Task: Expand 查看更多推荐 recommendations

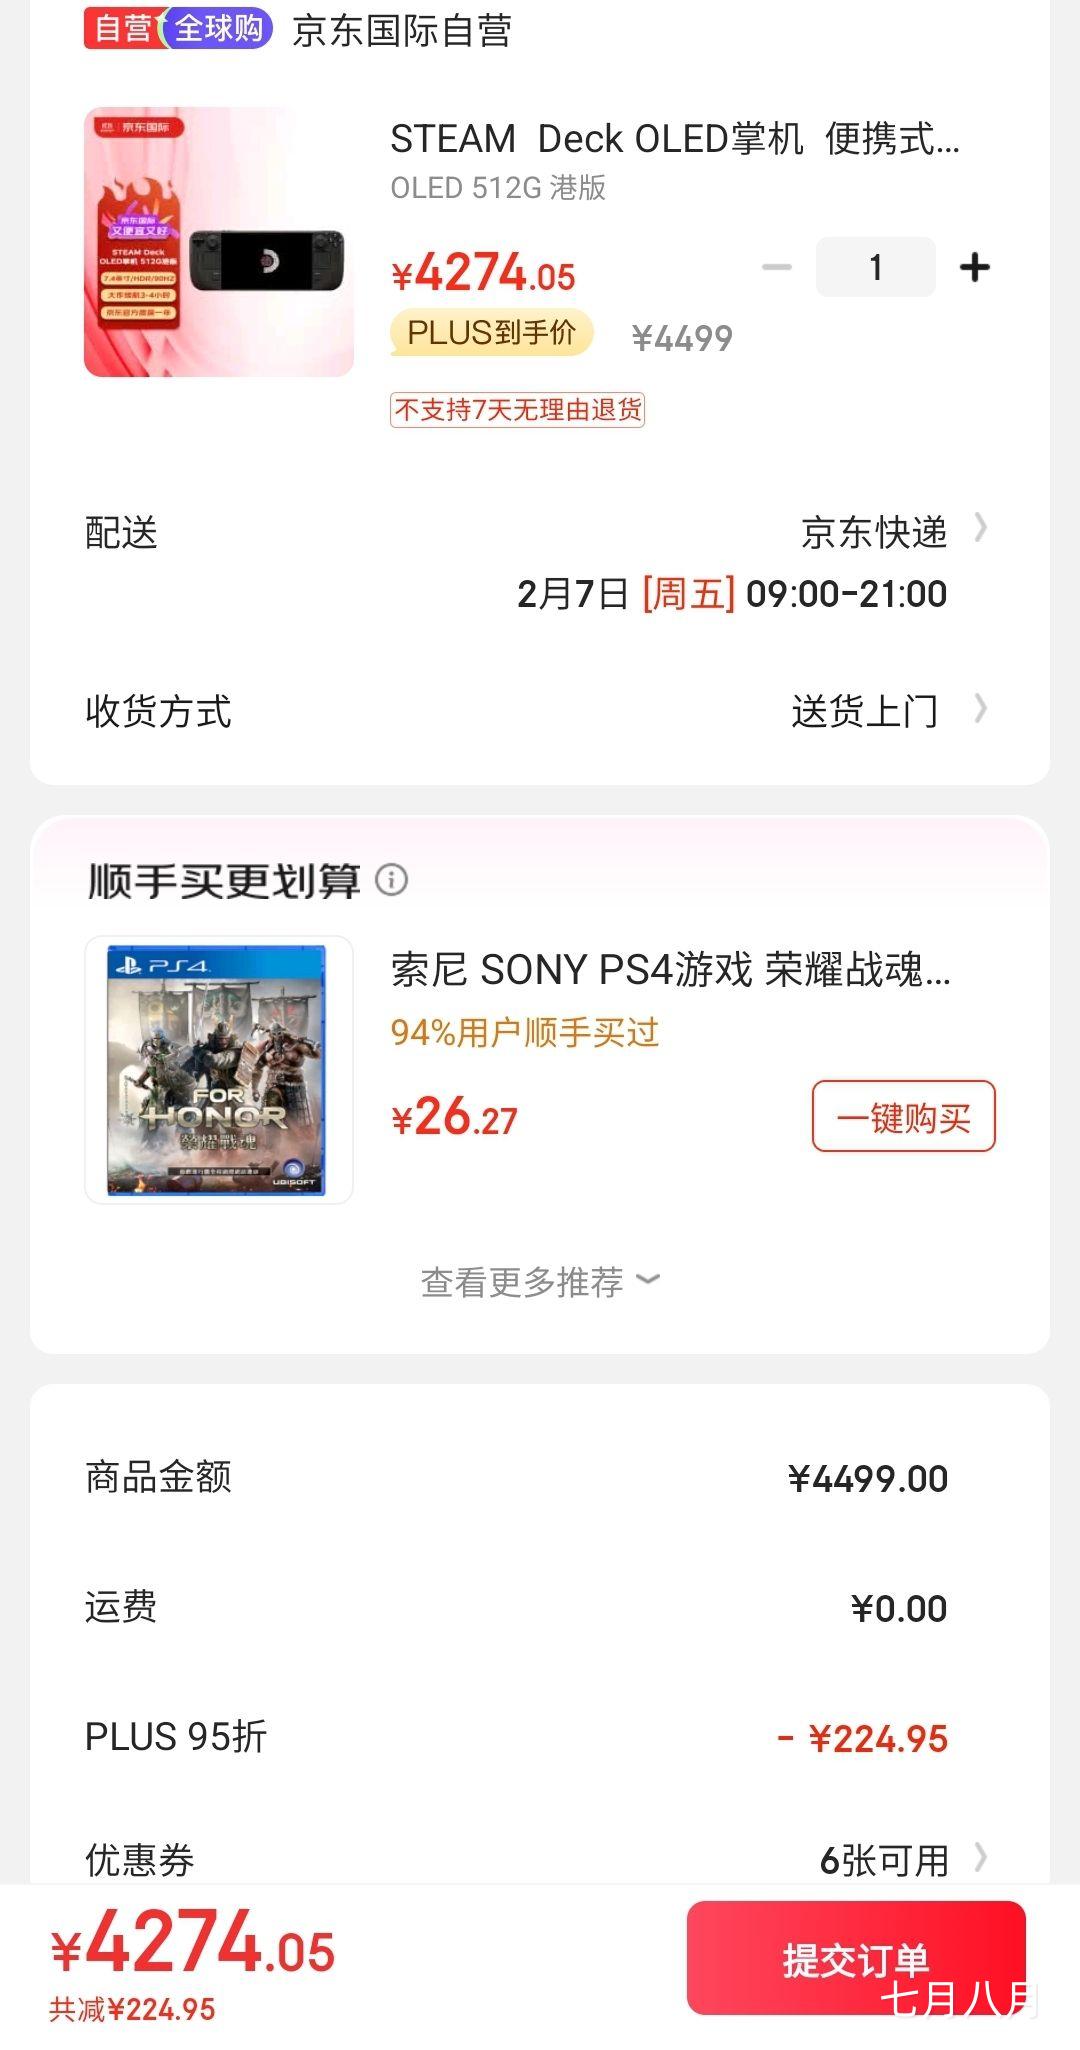Action: [x=540, y=1281]
